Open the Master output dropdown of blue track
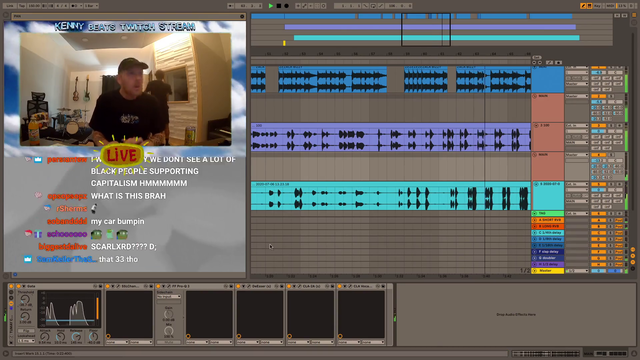Viewport: 640px width, 360px height. [577, 84]
